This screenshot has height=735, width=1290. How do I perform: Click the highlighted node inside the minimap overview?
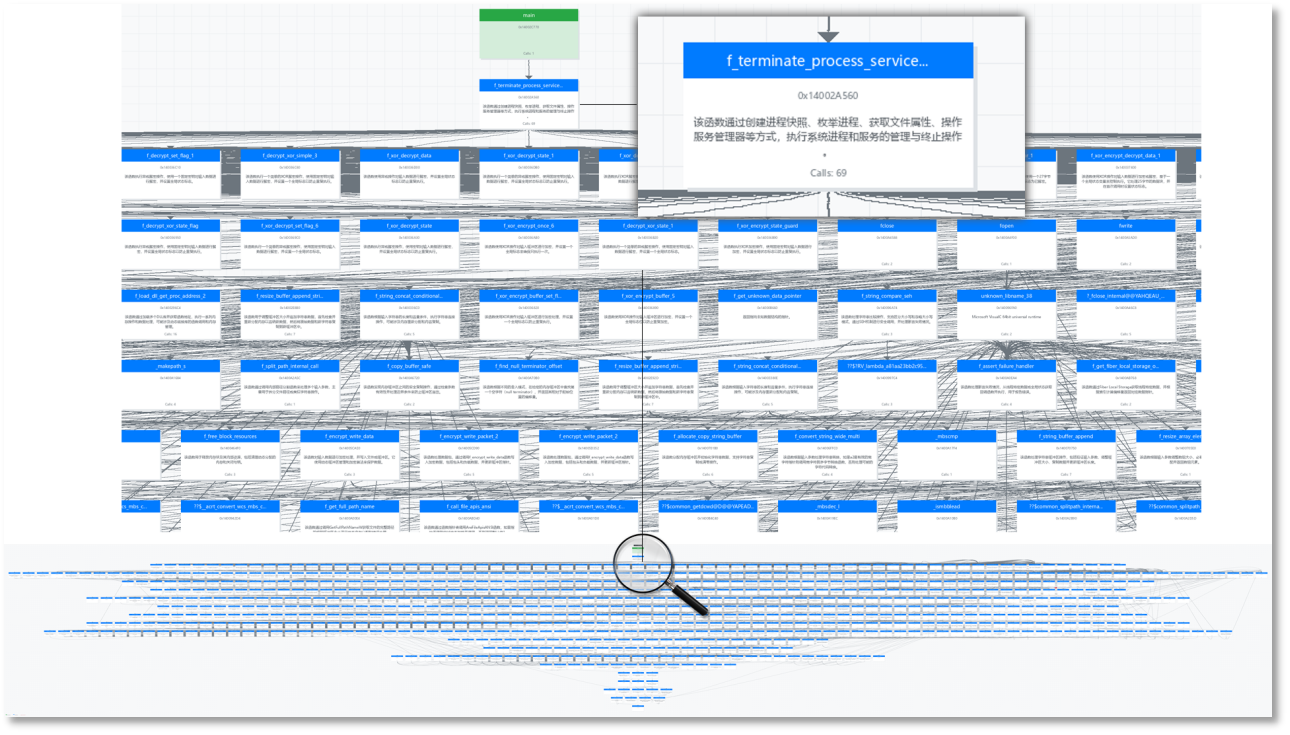pos(638,551)
